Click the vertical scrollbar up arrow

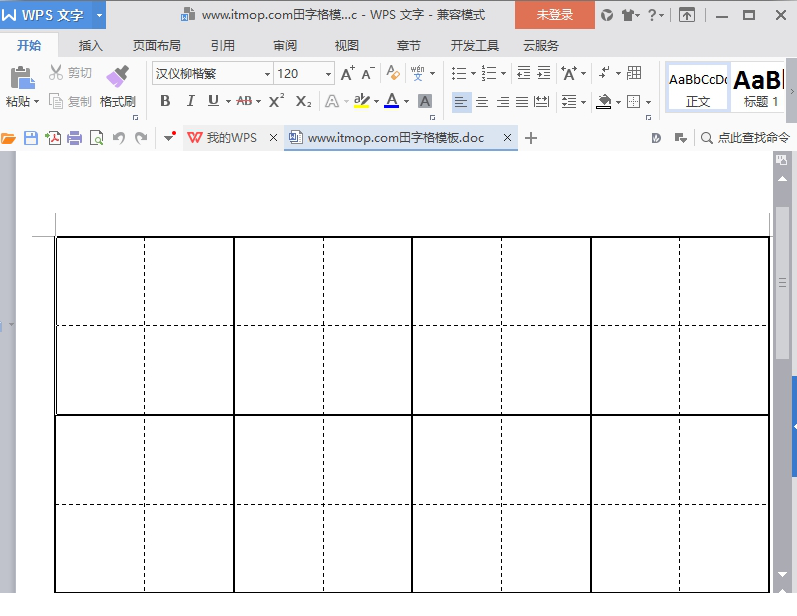[x=782, y=179]
